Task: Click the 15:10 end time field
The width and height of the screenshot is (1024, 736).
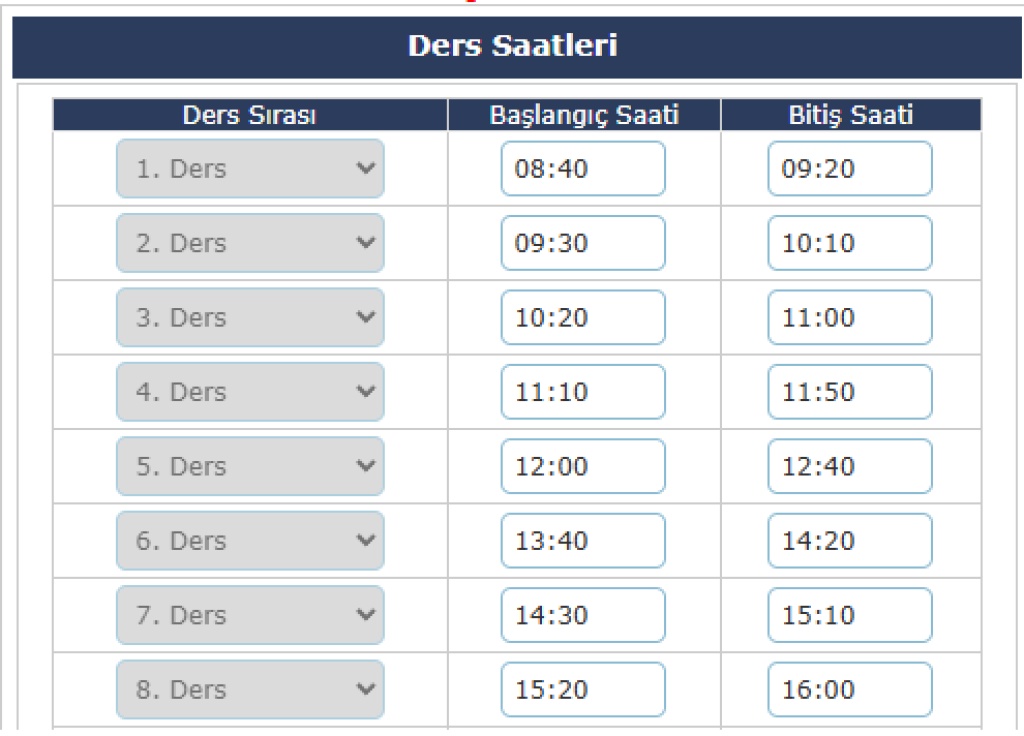Action: 850,615
